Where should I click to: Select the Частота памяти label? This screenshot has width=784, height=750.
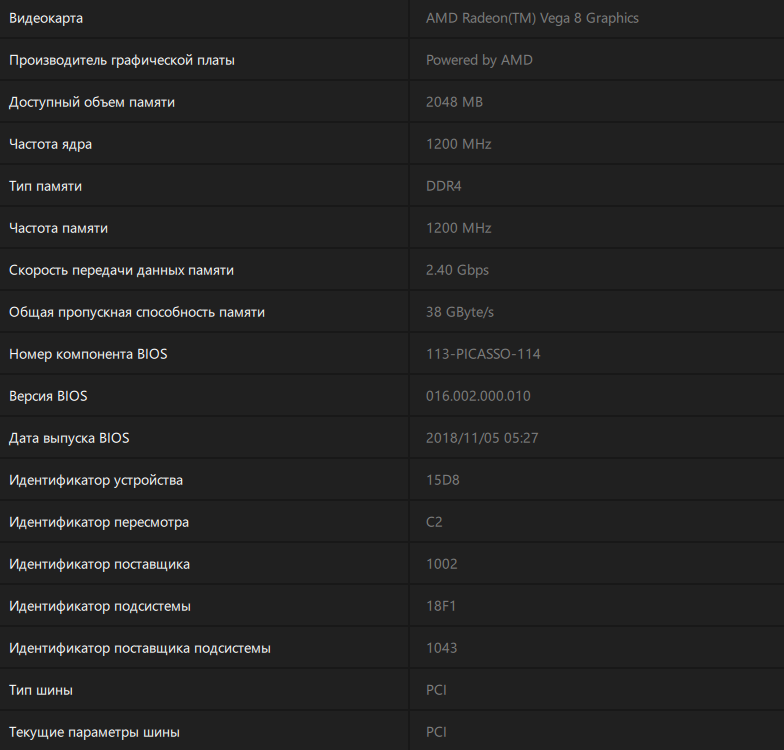(58, 228)
